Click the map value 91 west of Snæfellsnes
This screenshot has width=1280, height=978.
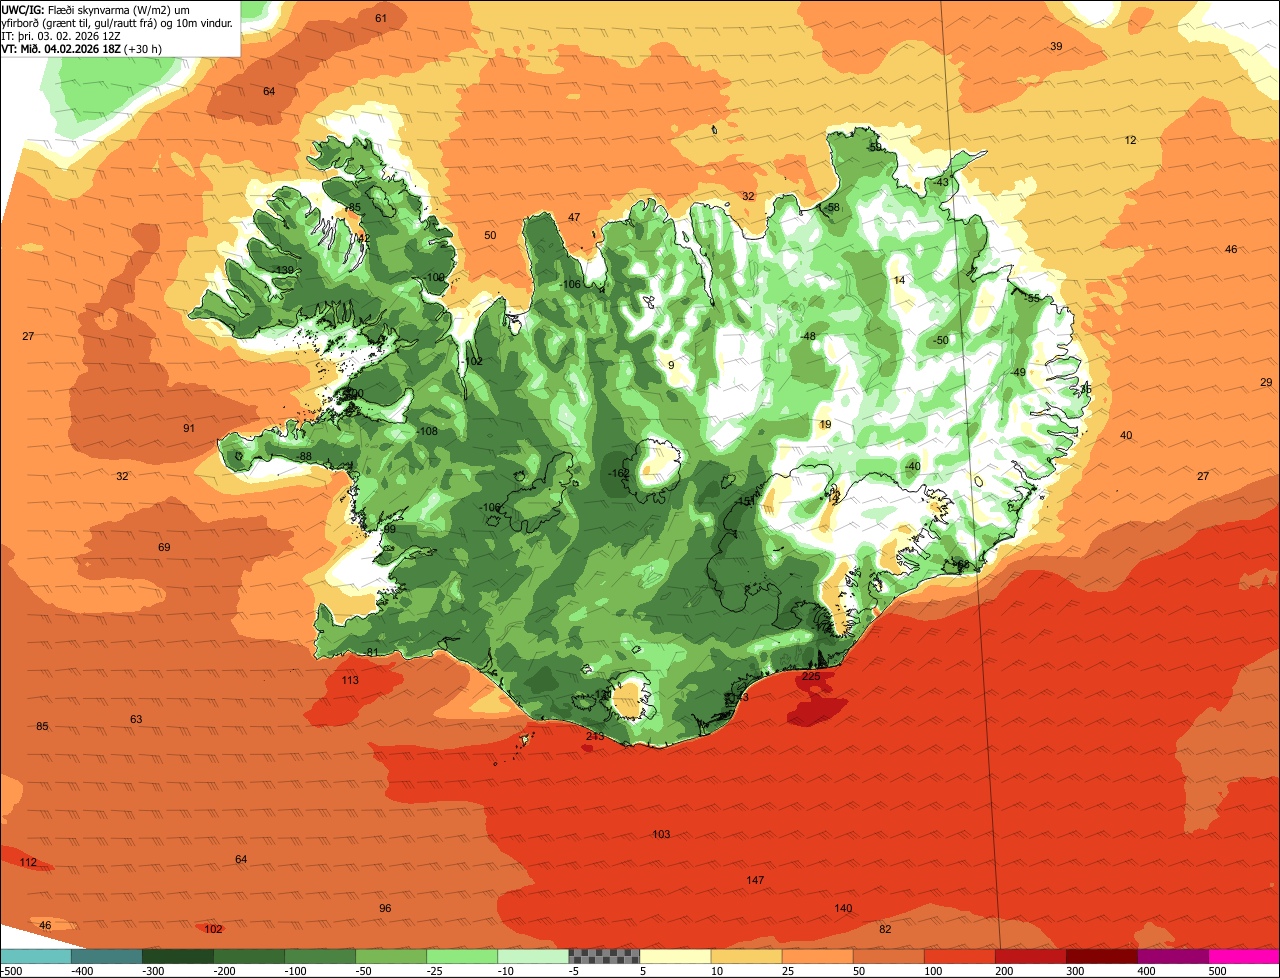pyautogui.click(x=189, y=428)
